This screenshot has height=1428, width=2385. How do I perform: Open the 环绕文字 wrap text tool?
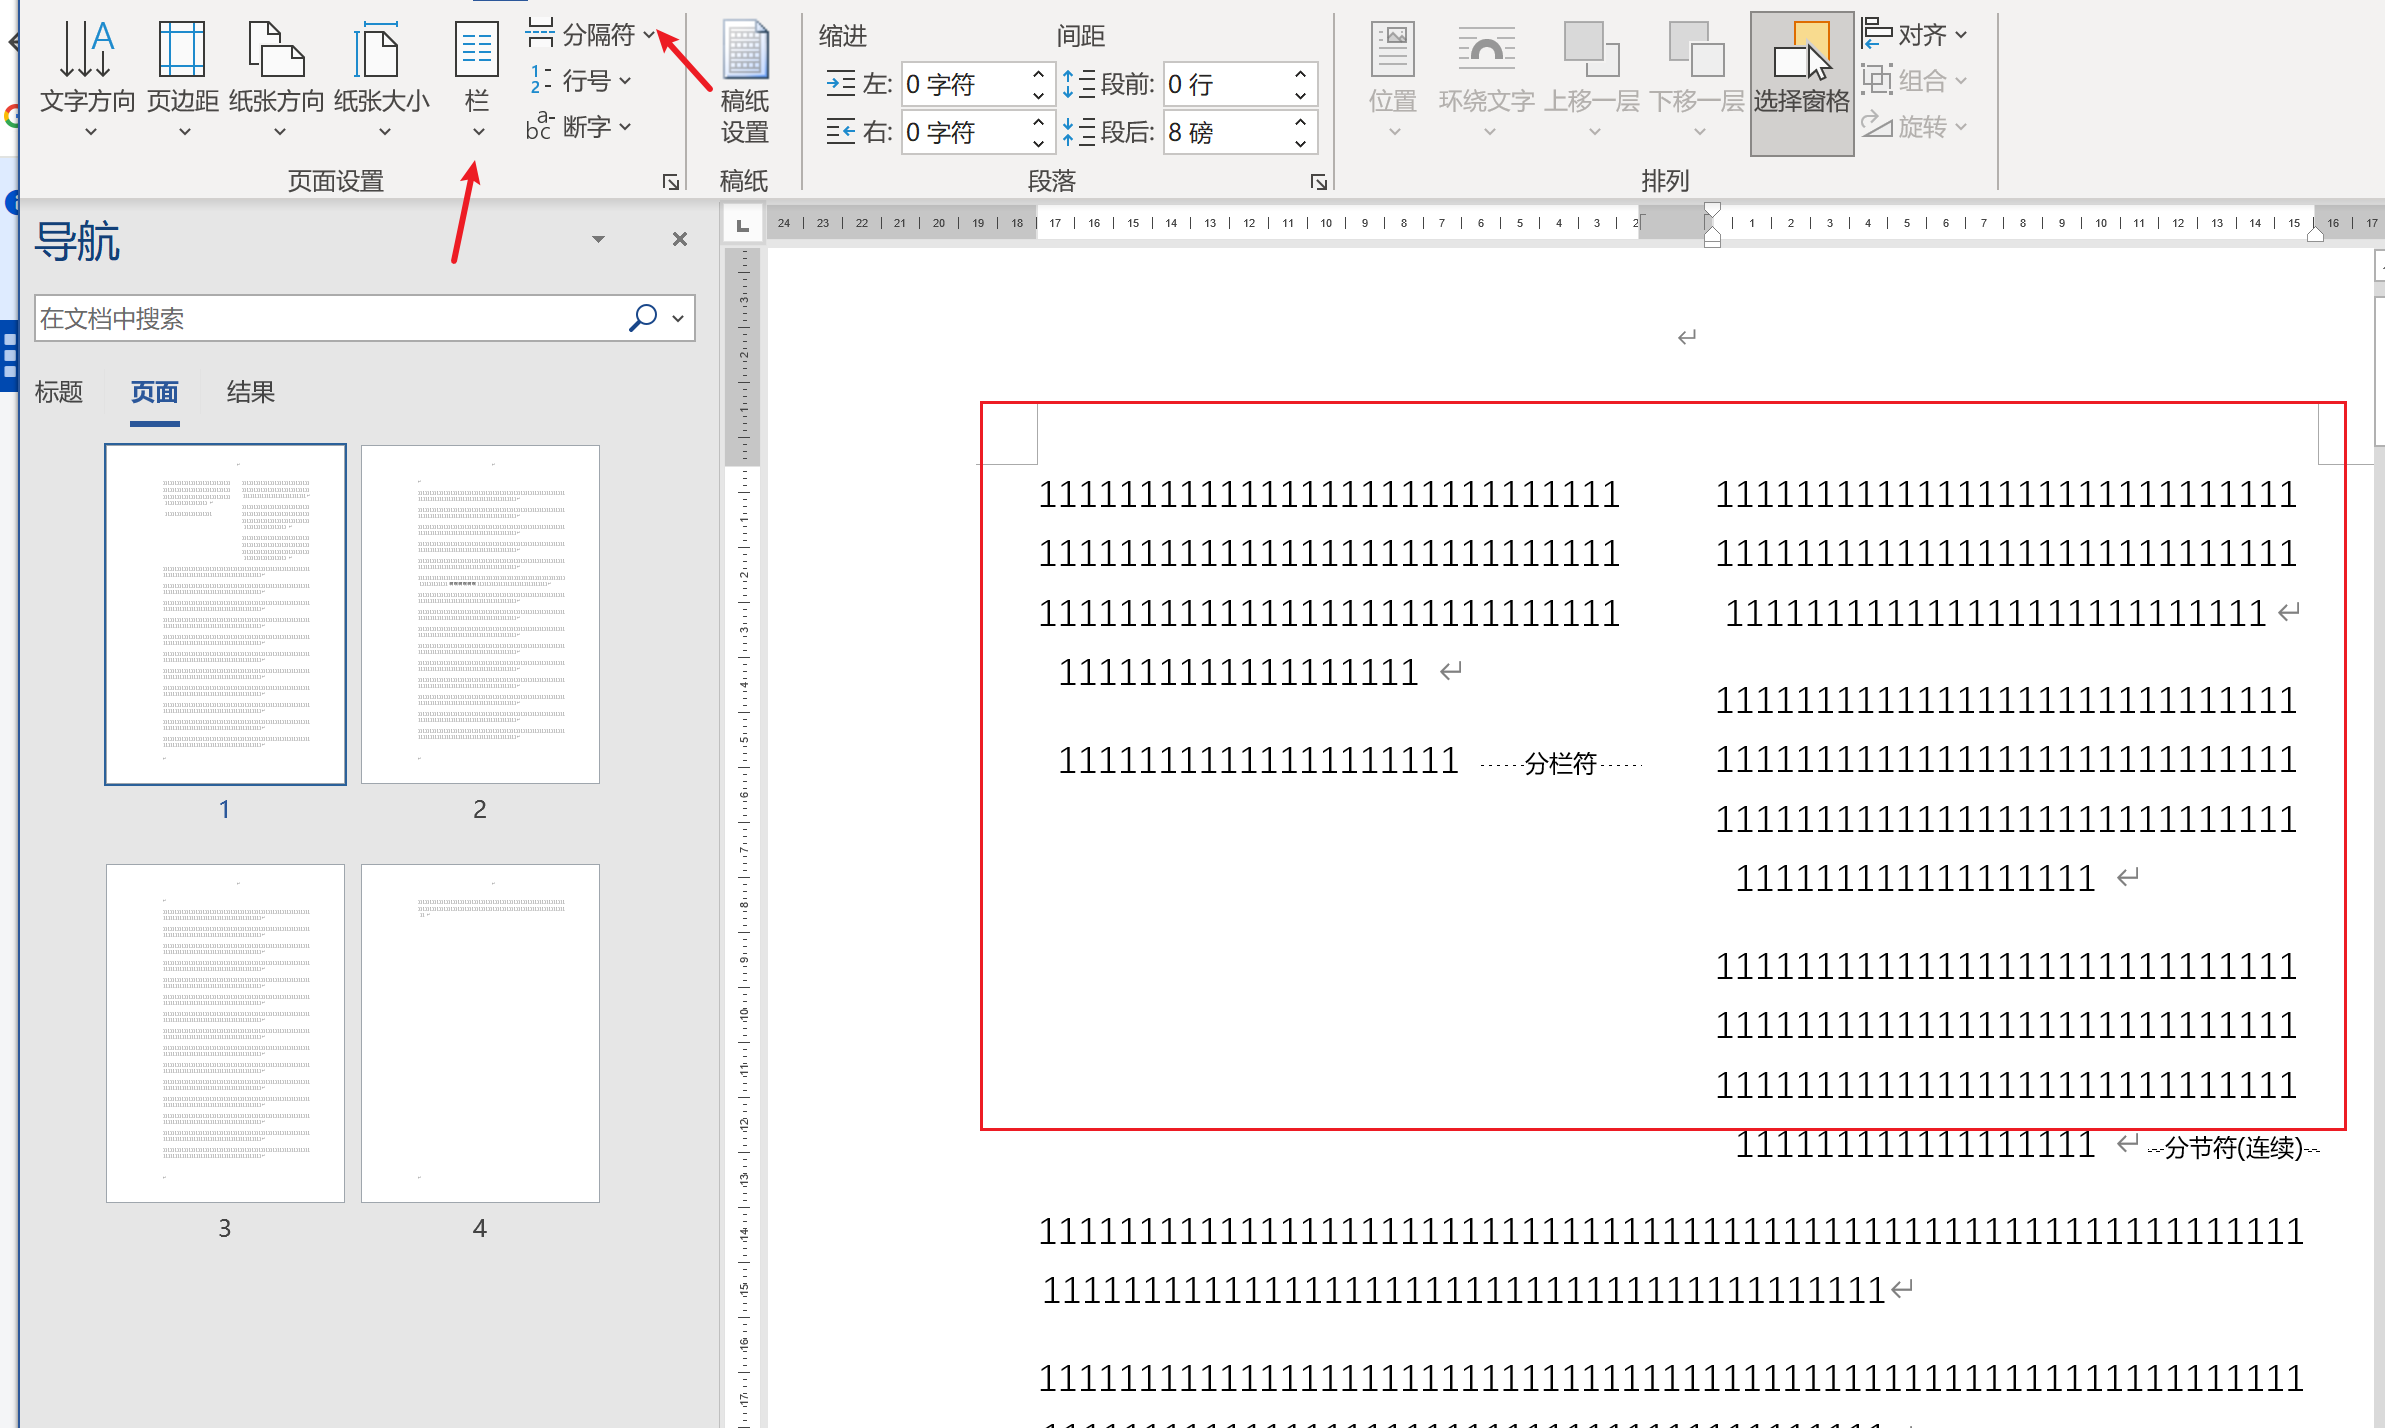[x=1487, y=80]
